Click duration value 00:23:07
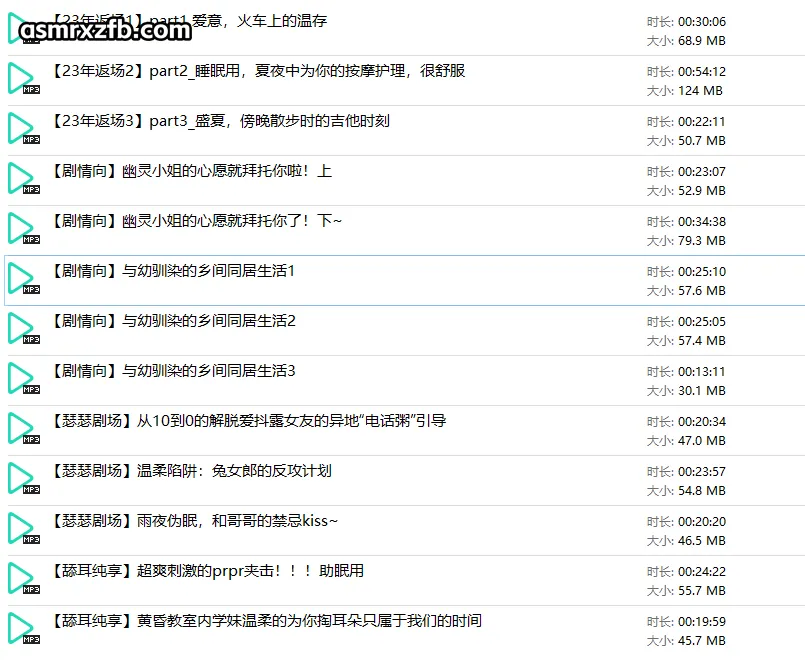The width and height of the screenshot is (805, 668). coord(702,171)
